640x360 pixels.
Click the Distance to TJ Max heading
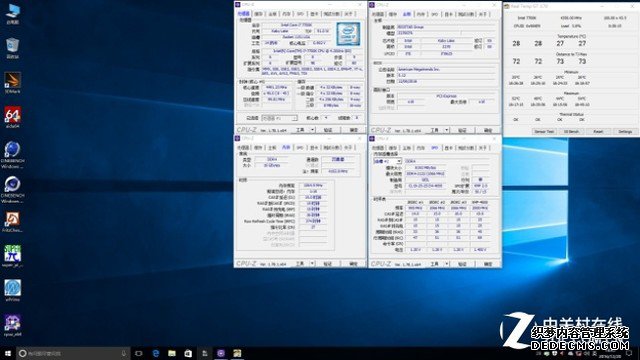point(571,54)
